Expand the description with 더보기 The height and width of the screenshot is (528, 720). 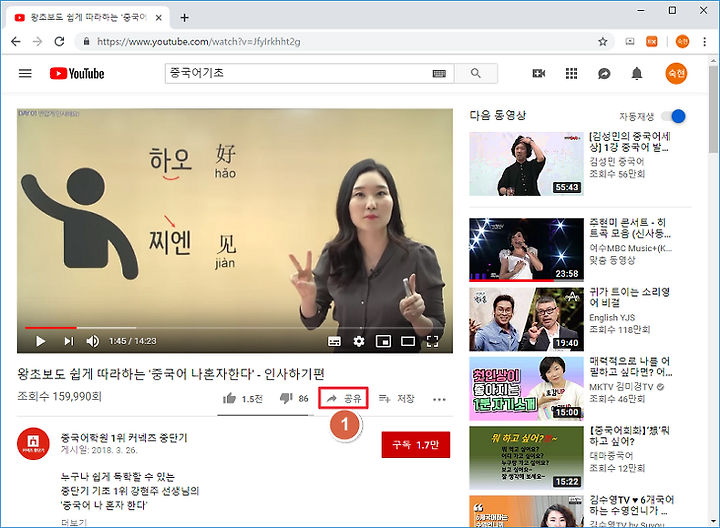point(73,522)
